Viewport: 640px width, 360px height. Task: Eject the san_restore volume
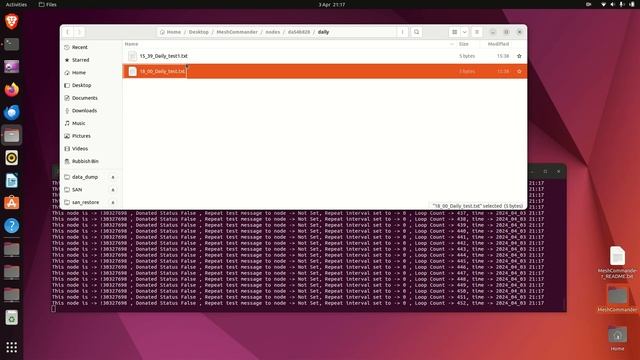pyautogui.click(x=113, y=202)
